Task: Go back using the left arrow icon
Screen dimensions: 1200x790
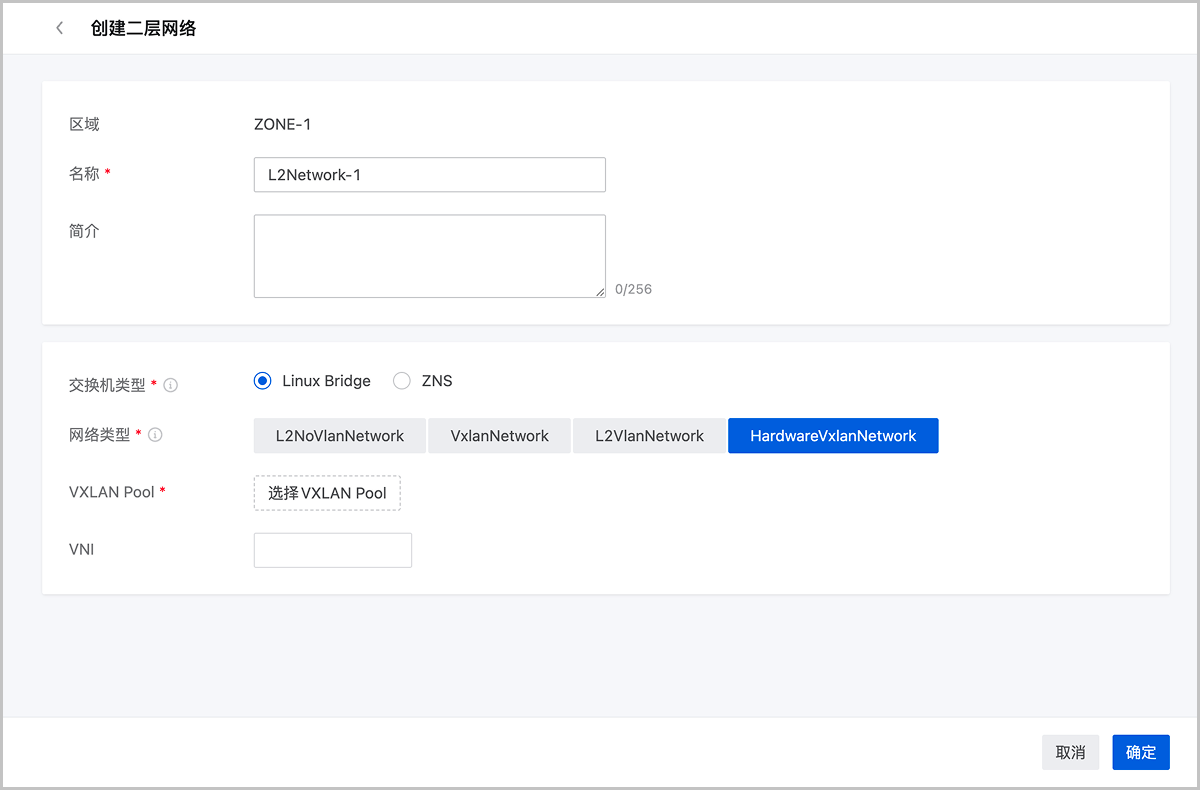Action: [60, 28]
